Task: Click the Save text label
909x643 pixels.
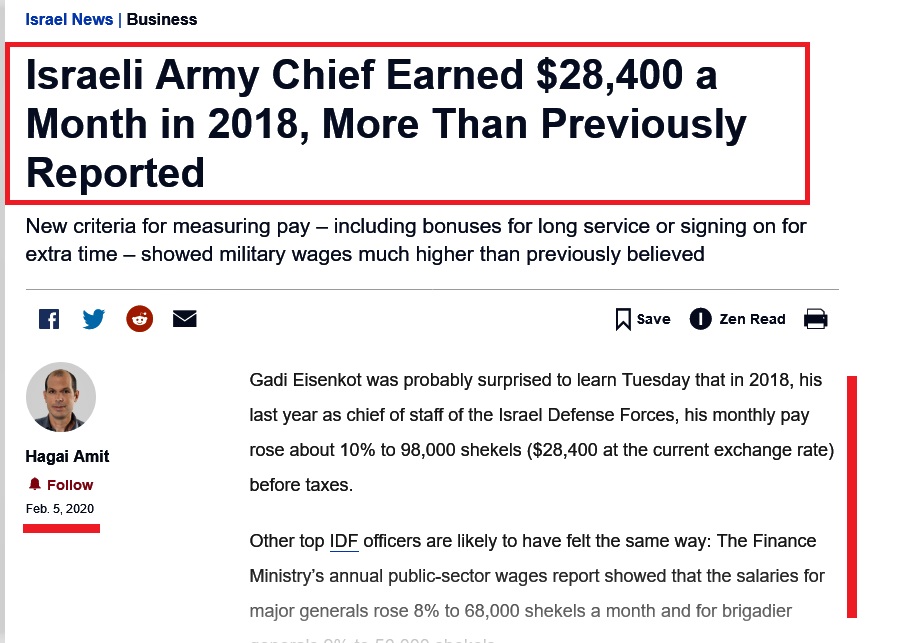Action: pos(653,319)
